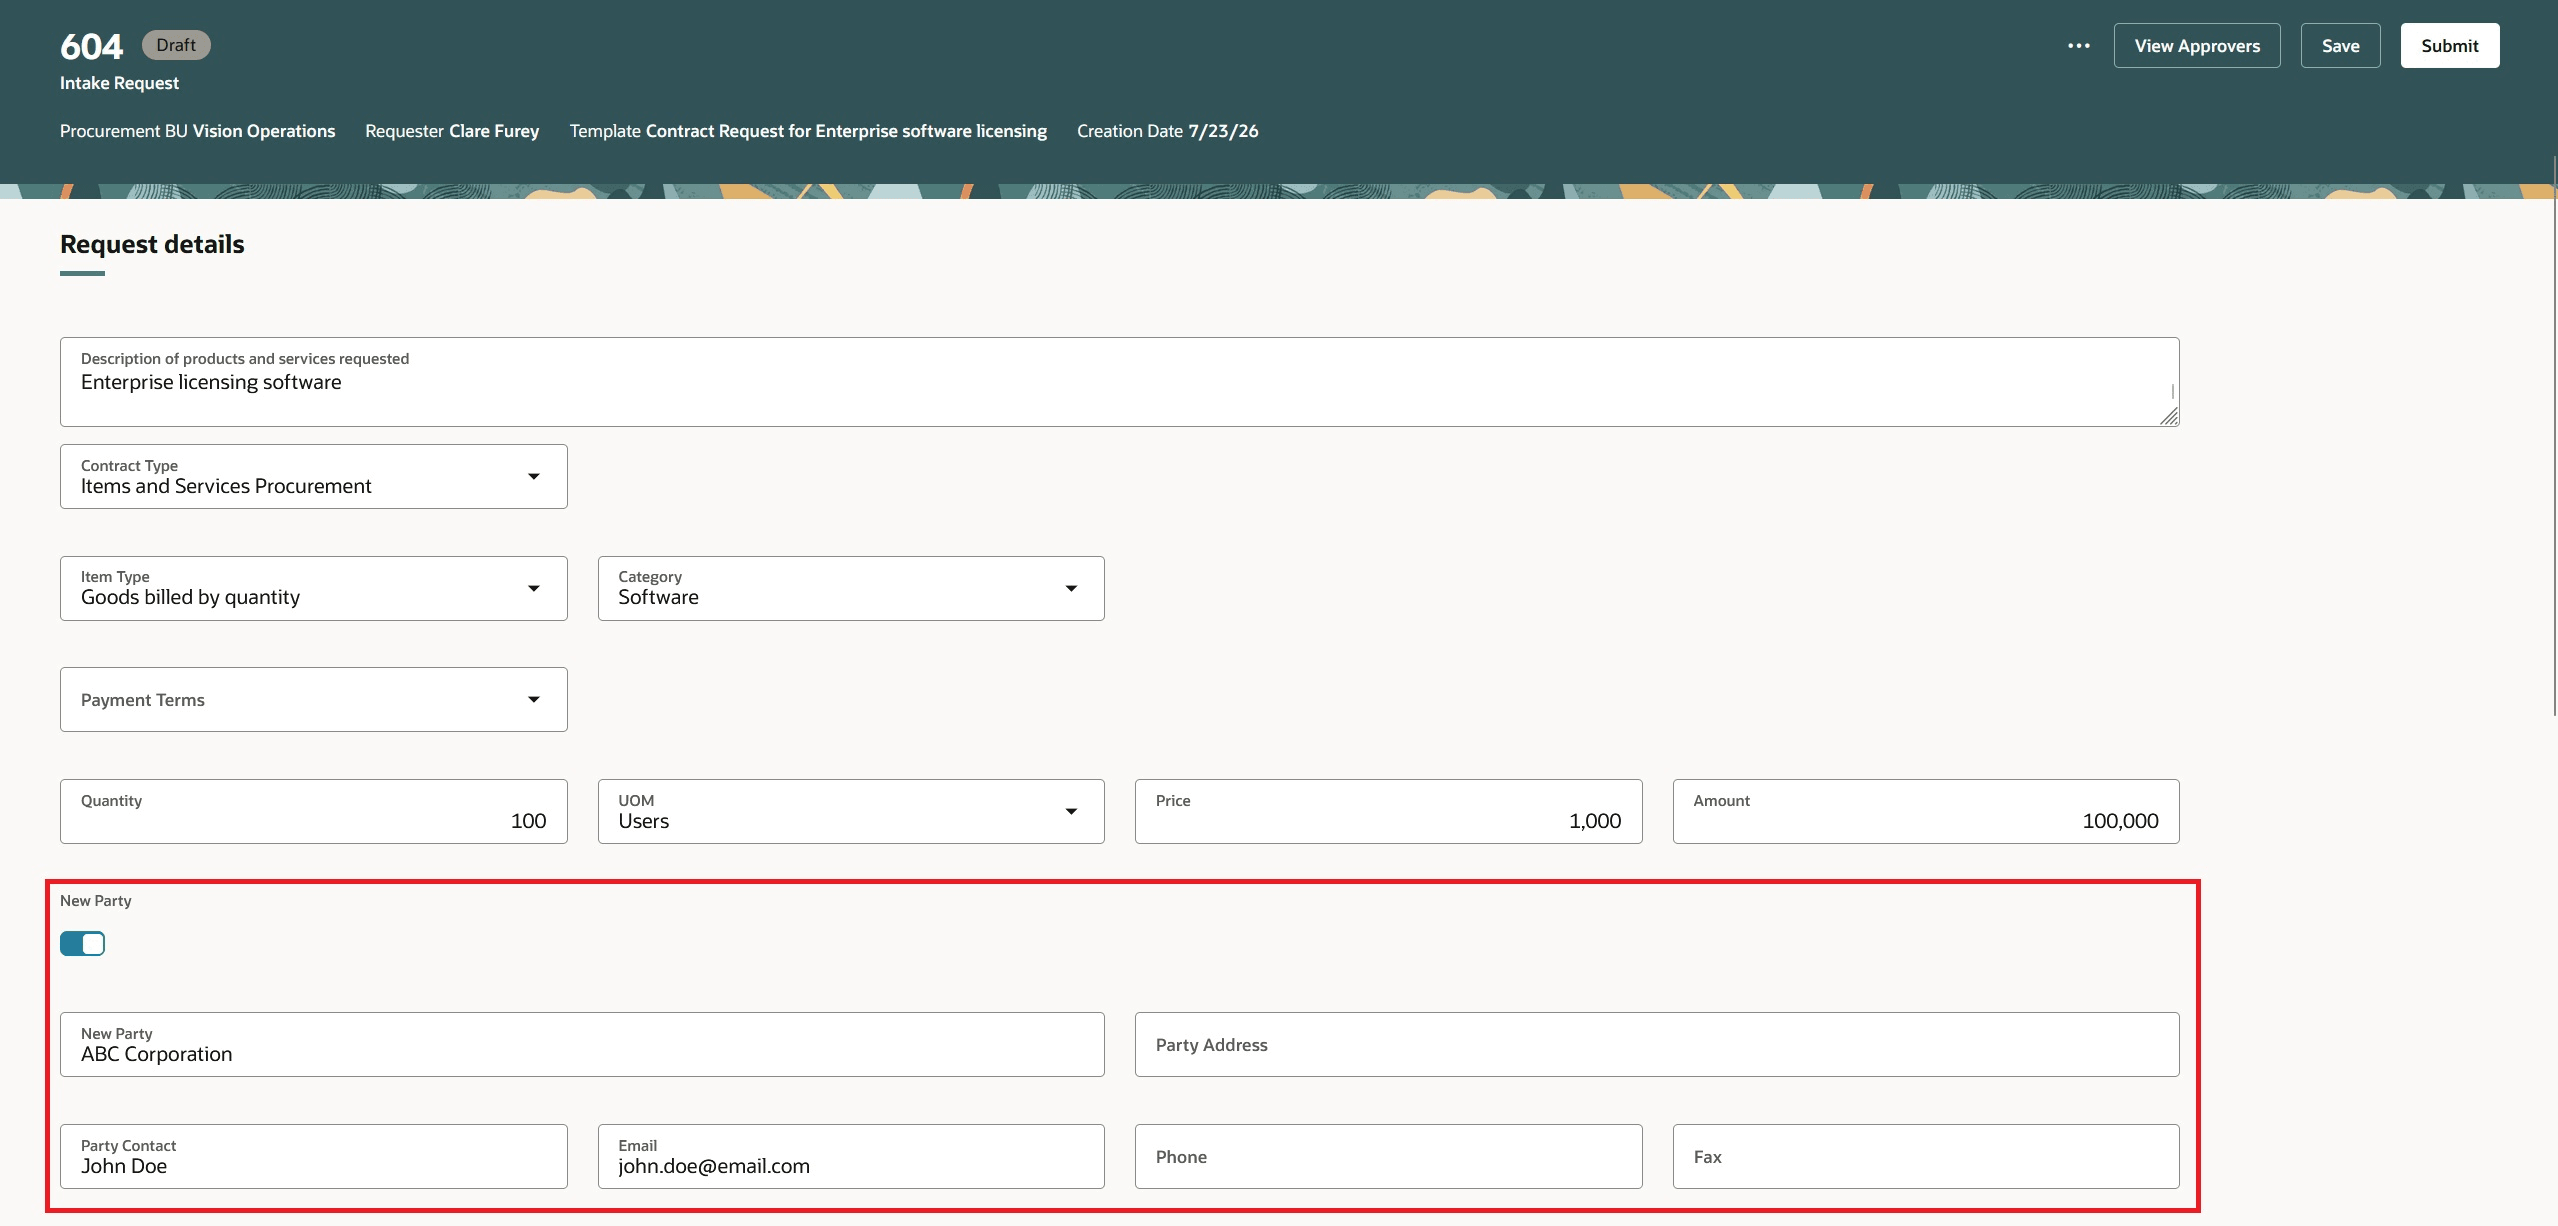This screenshot has height=1226, width=2558.
Task: Toggle off the New Party switch
Action: (82, 944)
